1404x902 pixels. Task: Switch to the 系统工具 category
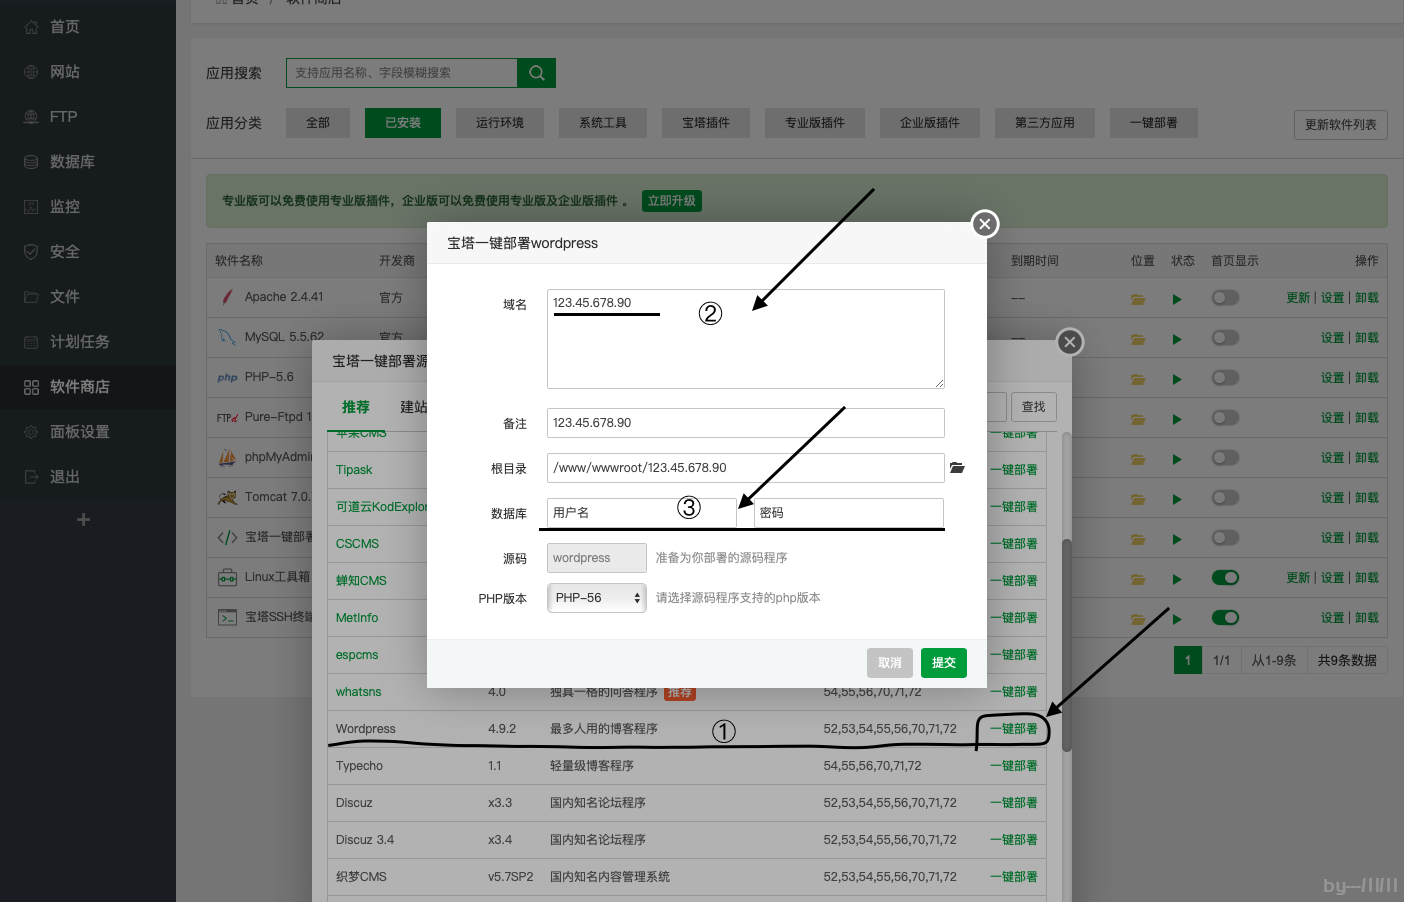tap(603, 123)
